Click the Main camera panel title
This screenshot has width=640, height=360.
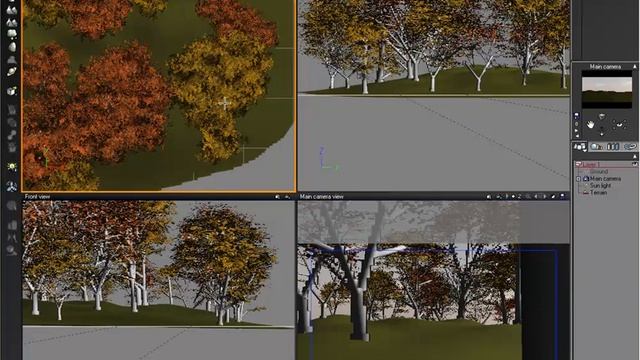click(605, 67)
